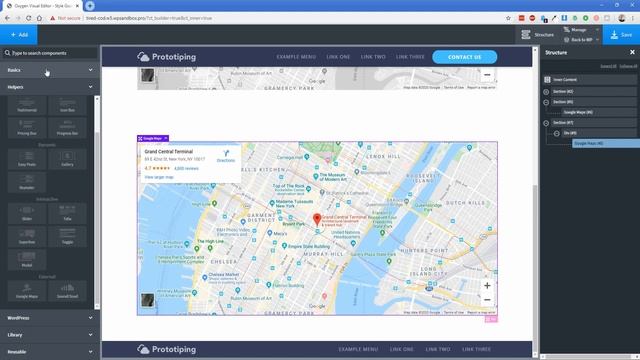Expand the WordPress category
The width and height of the screenshot is (640, 360).
tap(49, 318)
